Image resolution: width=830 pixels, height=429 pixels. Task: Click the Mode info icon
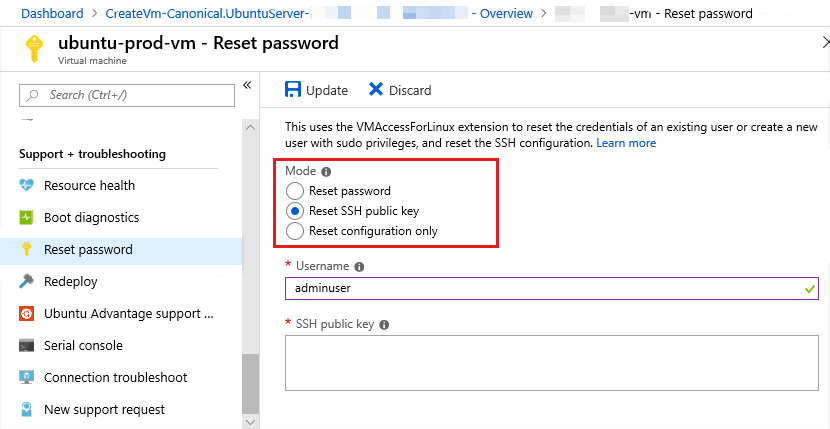coord(326,172)
